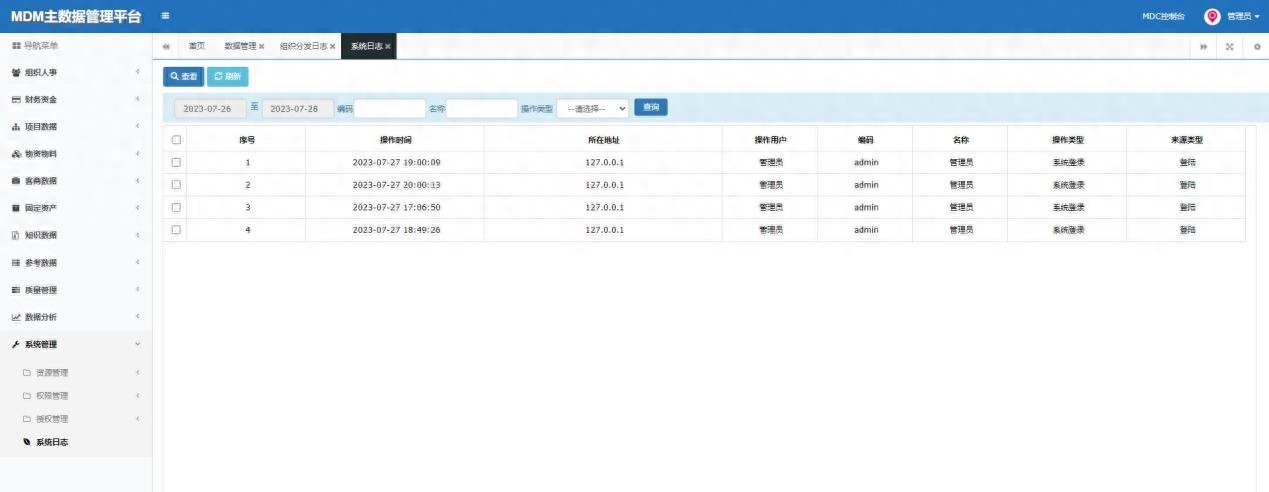
Task: Click the 所在地址 column header
Action: (603, 140)
